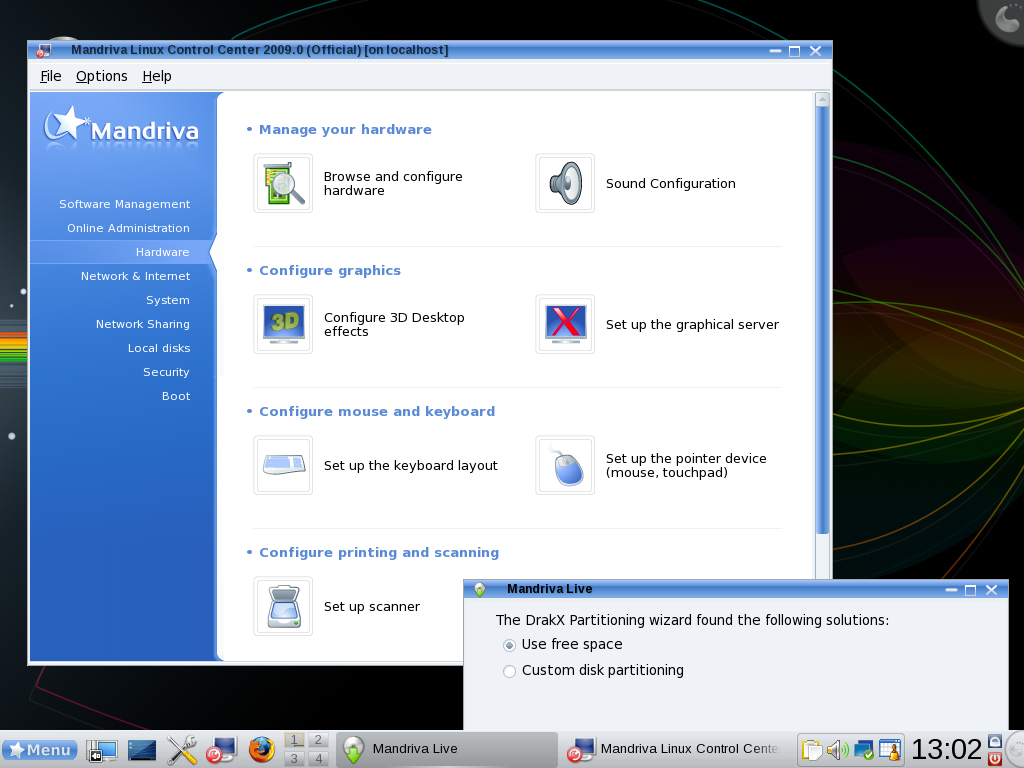Click Configure 3D Desktop effects label
Screen dimensions: 1024x768
(x=394, y=325)
